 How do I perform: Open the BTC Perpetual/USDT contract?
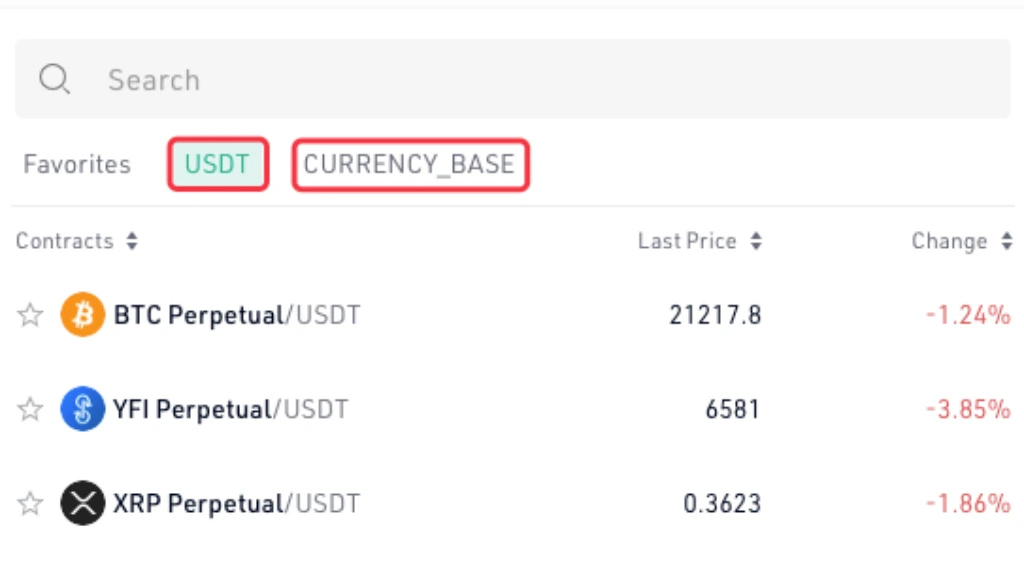[237, 315]
